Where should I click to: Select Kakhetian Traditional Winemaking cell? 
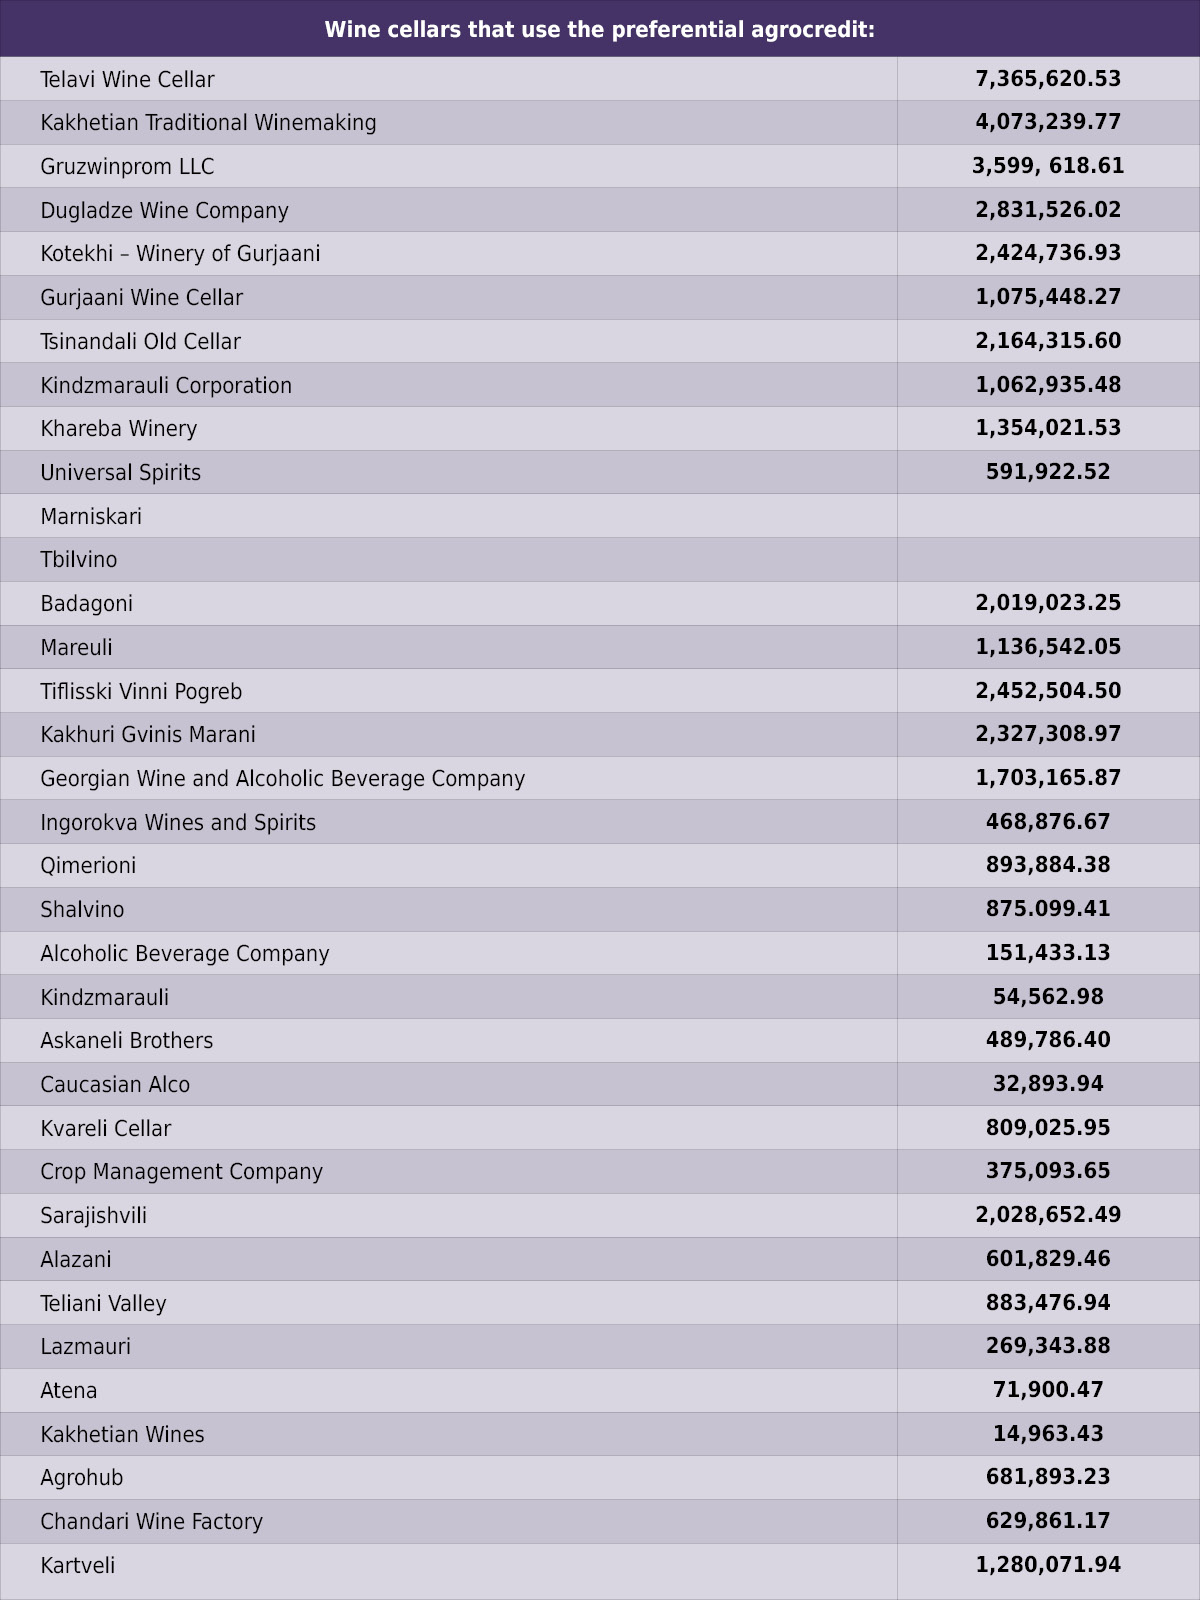(x=448, y=122)
